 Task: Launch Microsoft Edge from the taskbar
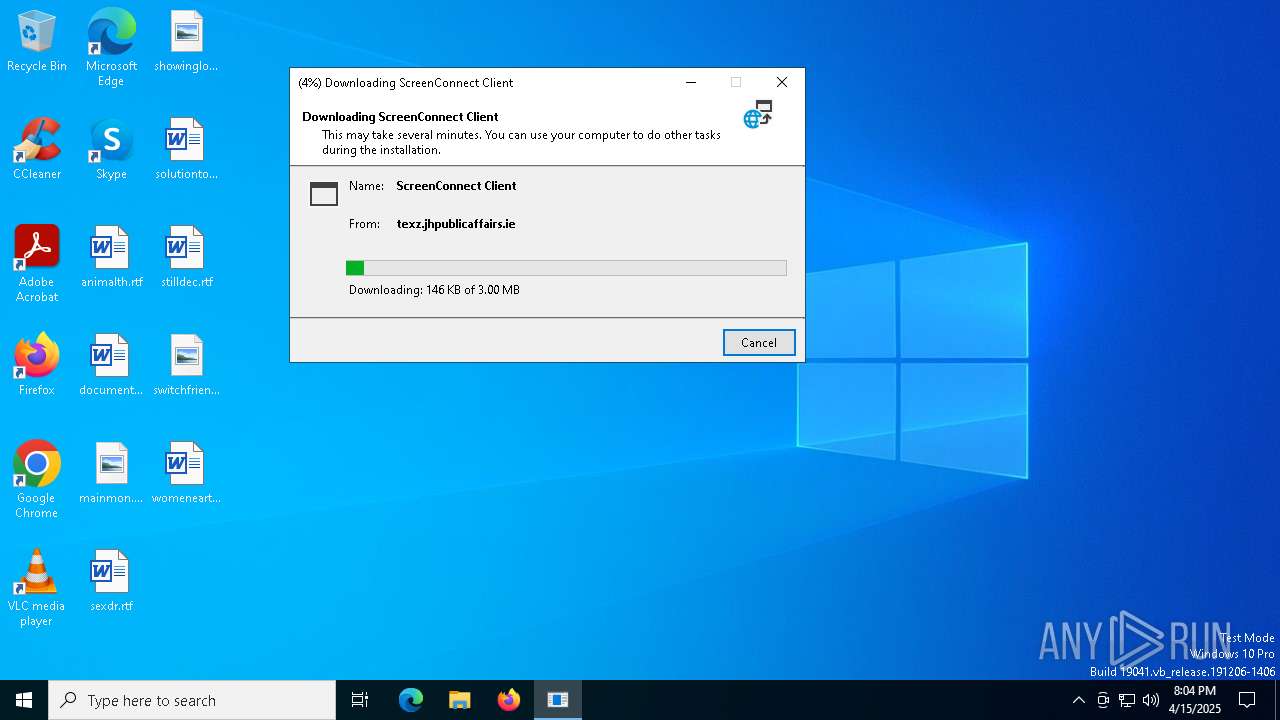pyautogui.click(x=411, y=700)
